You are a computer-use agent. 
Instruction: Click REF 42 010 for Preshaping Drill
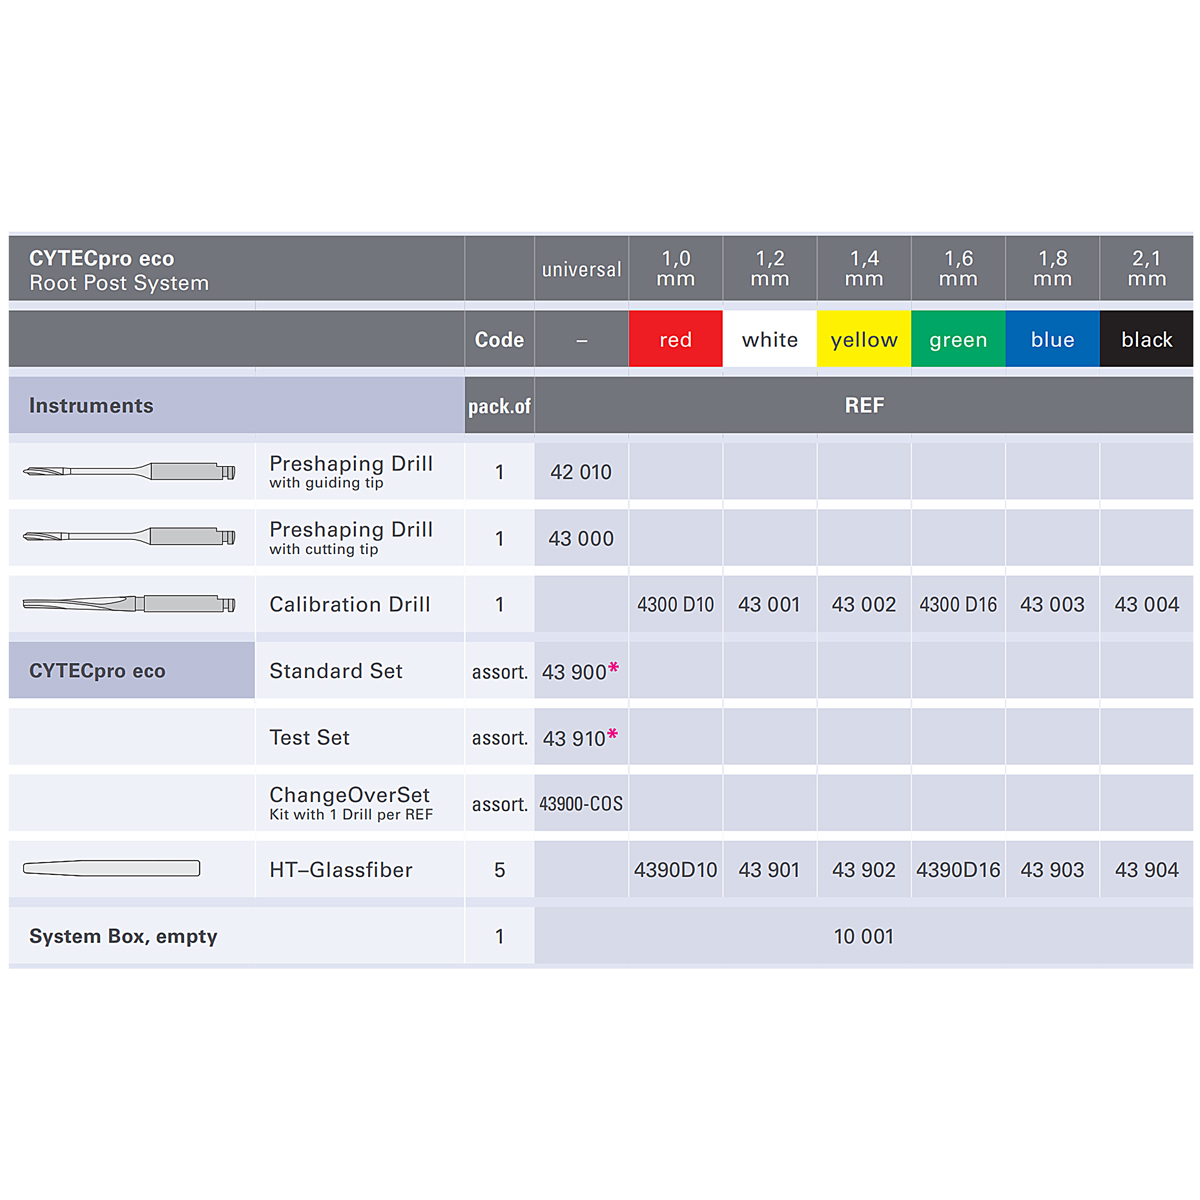pyautogui.click(x=581, y=472)
